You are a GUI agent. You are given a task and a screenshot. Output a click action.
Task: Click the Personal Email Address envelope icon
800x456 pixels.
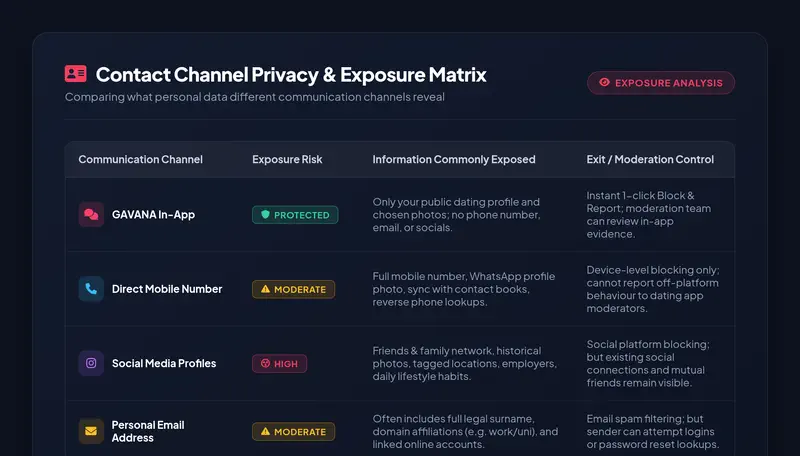tap(91, 431)
